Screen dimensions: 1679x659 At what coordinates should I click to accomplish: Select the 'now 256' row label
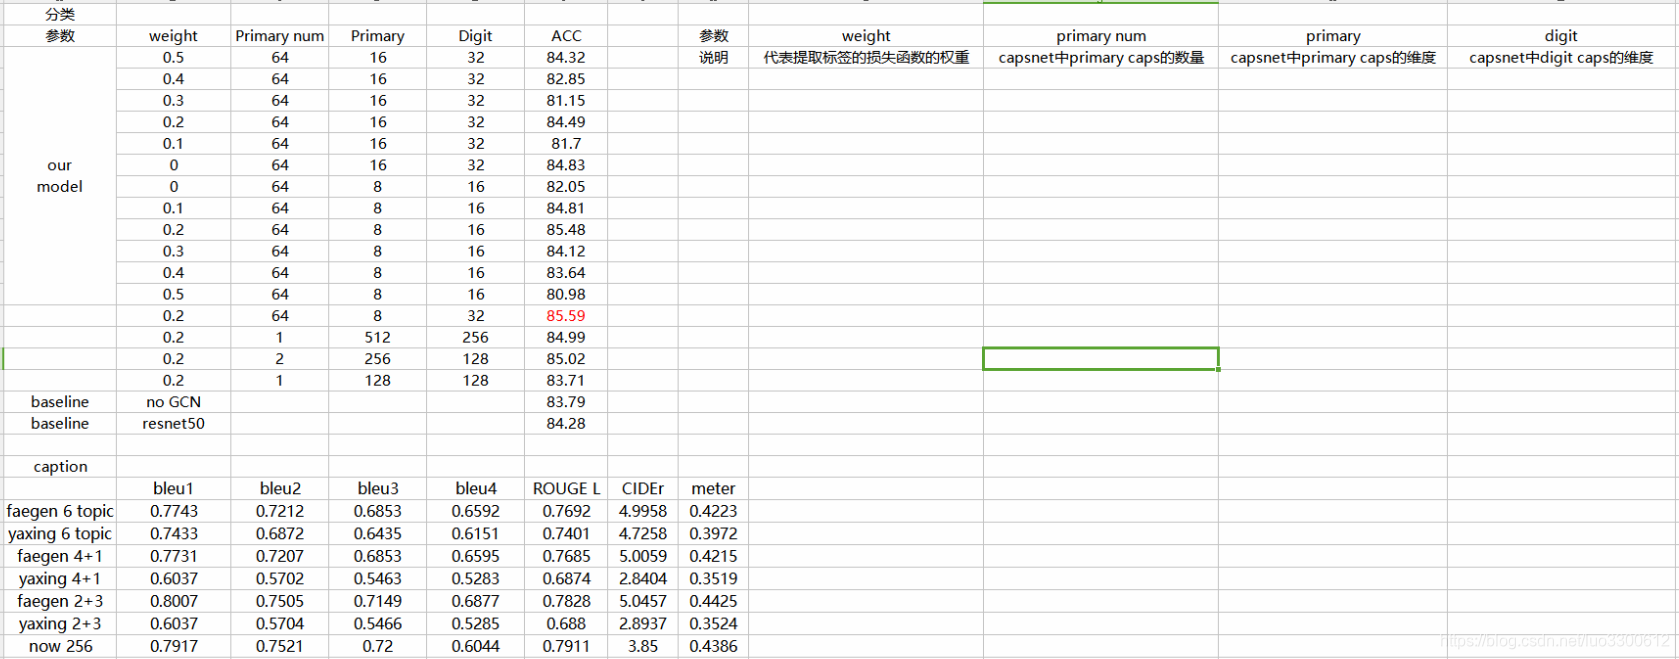pyautogui.click(x=60, y=646)
